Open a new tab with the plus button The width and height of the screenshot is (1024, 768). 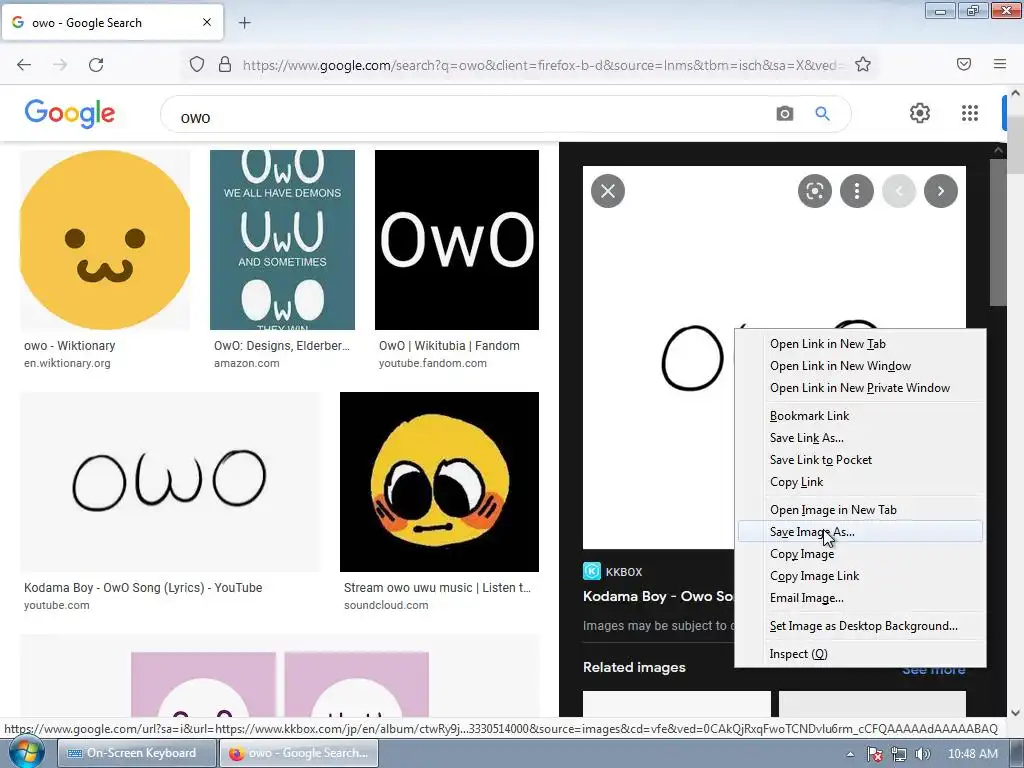[x=244, y=23]
